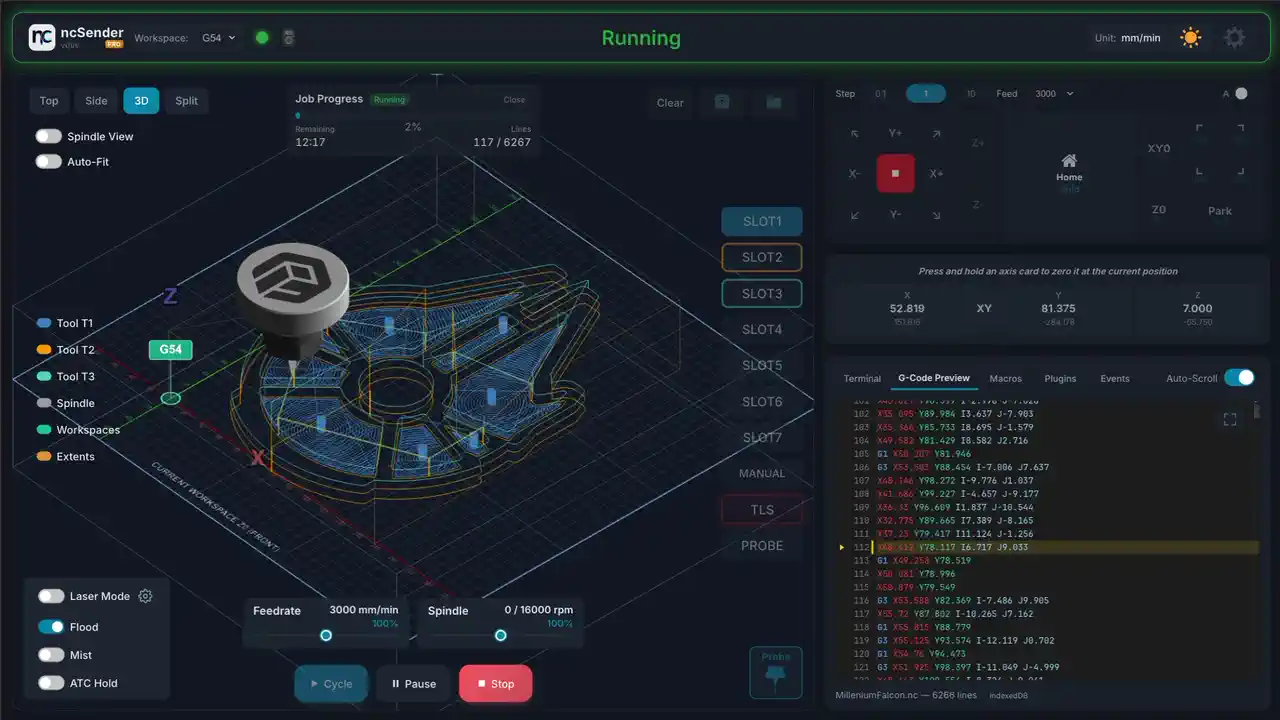The image size is (1280, 720).
Task: Click the green connection status indicator
Action: coord(262,38)
